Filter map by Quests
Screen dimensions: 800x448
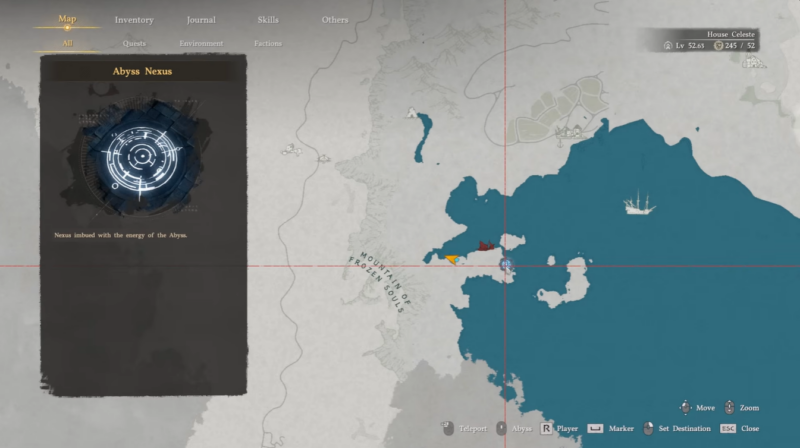134,43
